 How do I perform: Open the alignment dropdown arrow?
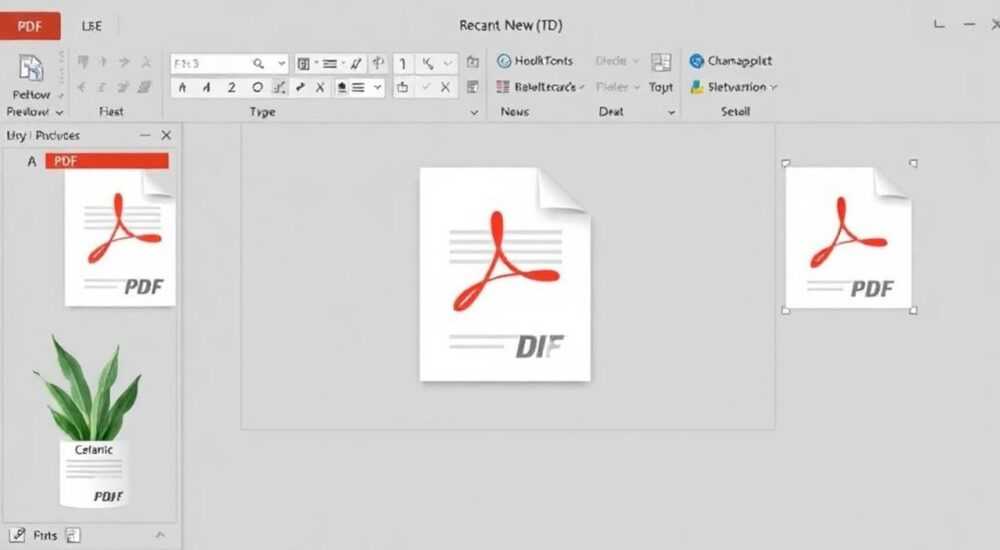(378, 87)
